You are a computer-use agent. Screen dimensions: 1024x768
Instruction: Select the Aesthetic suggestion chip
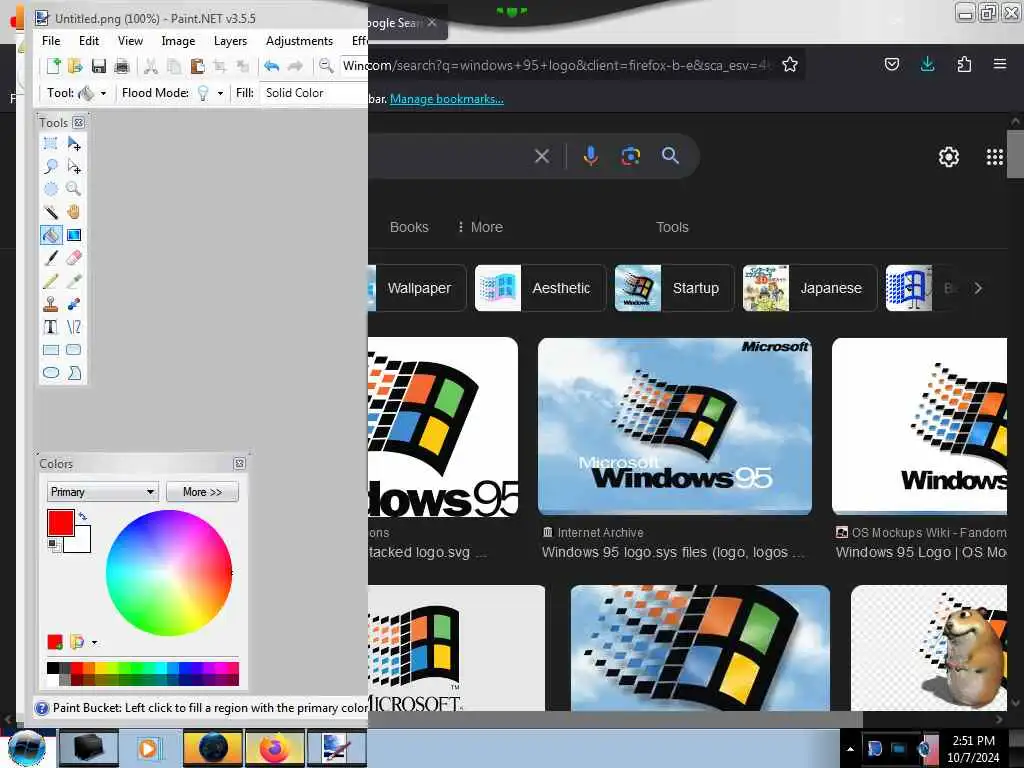coord(540,288)
